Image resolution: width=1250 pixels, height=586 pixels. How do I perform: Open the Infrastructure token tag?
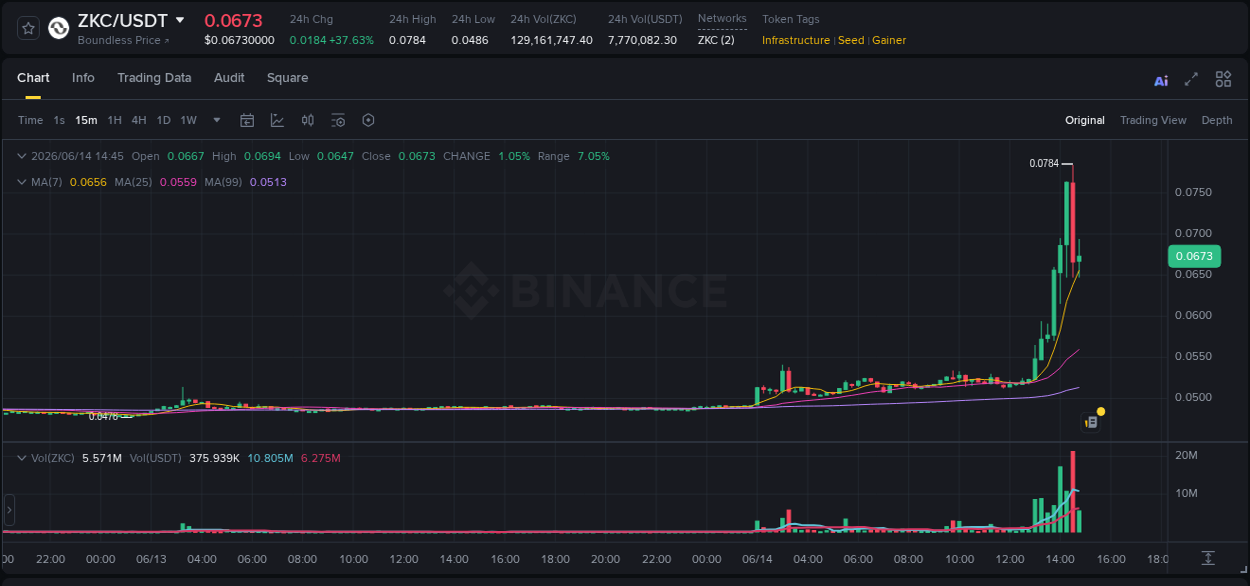[796, 40]
